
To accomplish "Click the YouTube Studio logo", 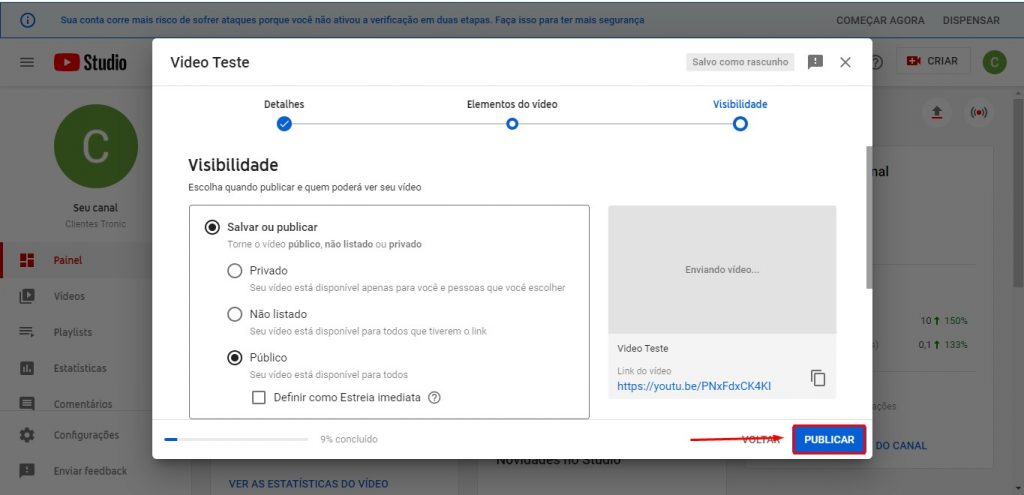I will coord(91,62).
